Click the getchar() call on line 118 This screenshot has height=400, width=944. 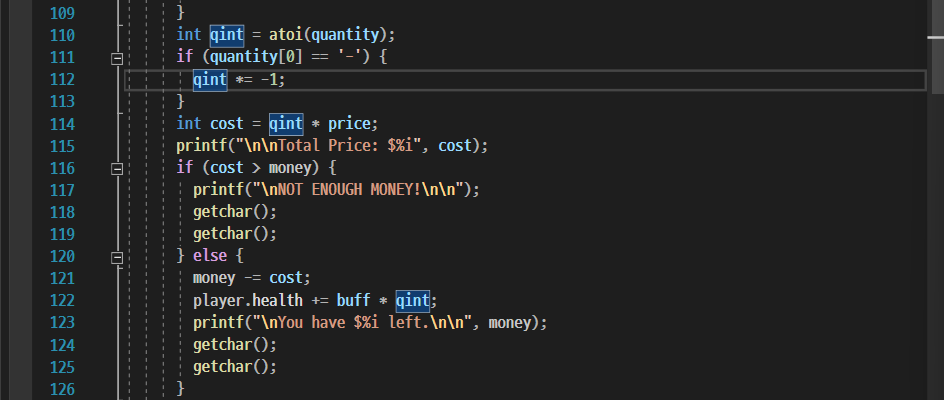[235, 212]
